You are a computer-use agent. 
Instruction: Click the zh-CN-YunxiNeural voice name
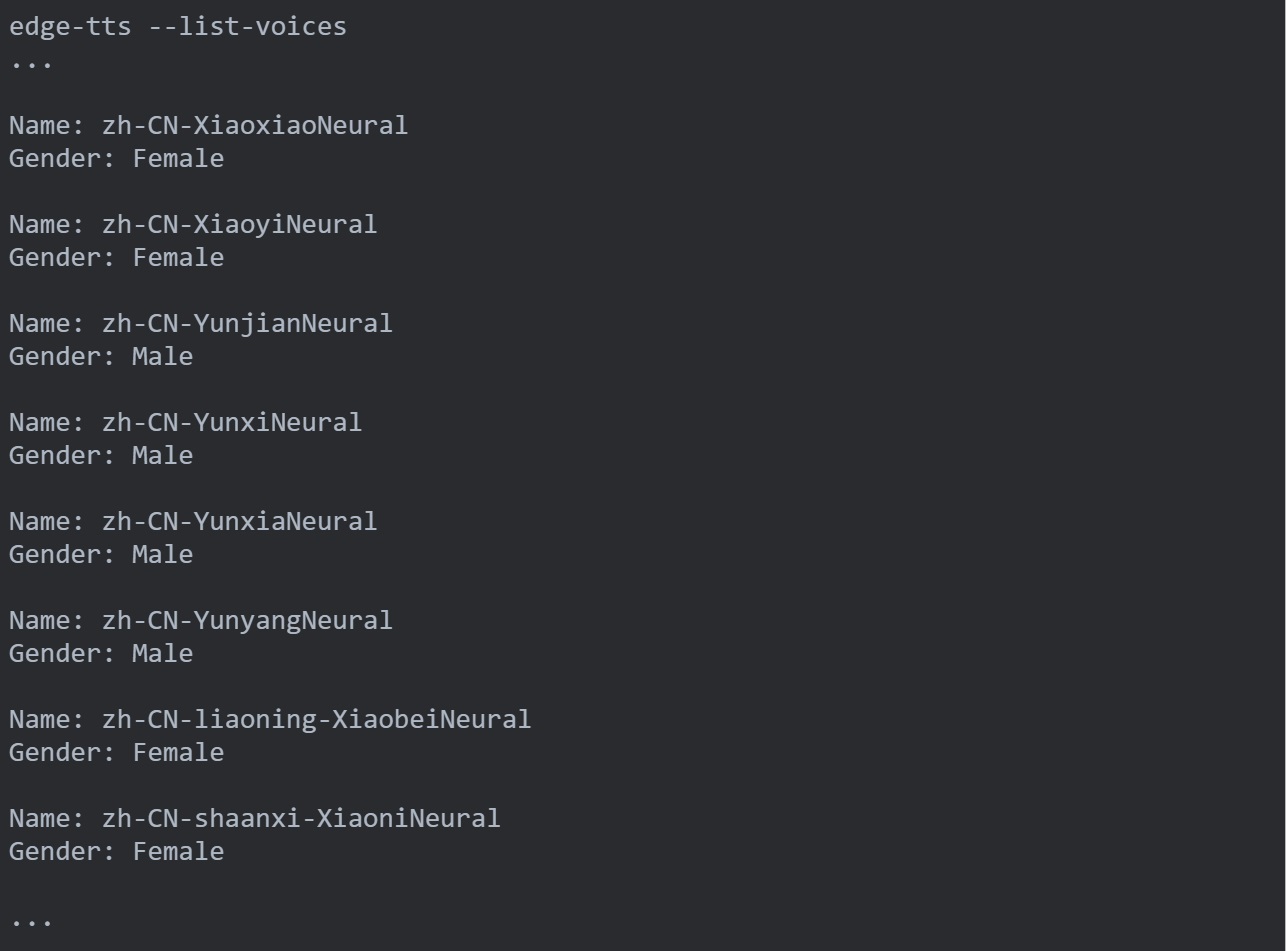(232, 423)
